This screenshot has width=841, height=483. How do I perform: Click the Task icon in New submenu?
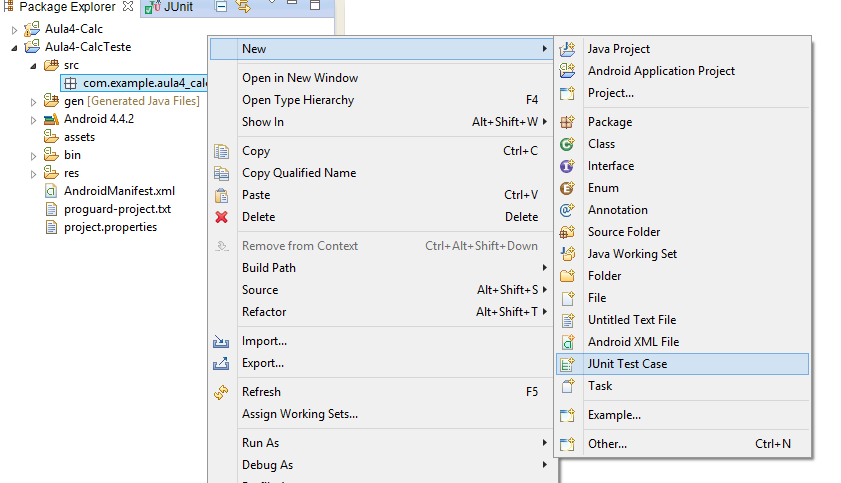[567, 385]
